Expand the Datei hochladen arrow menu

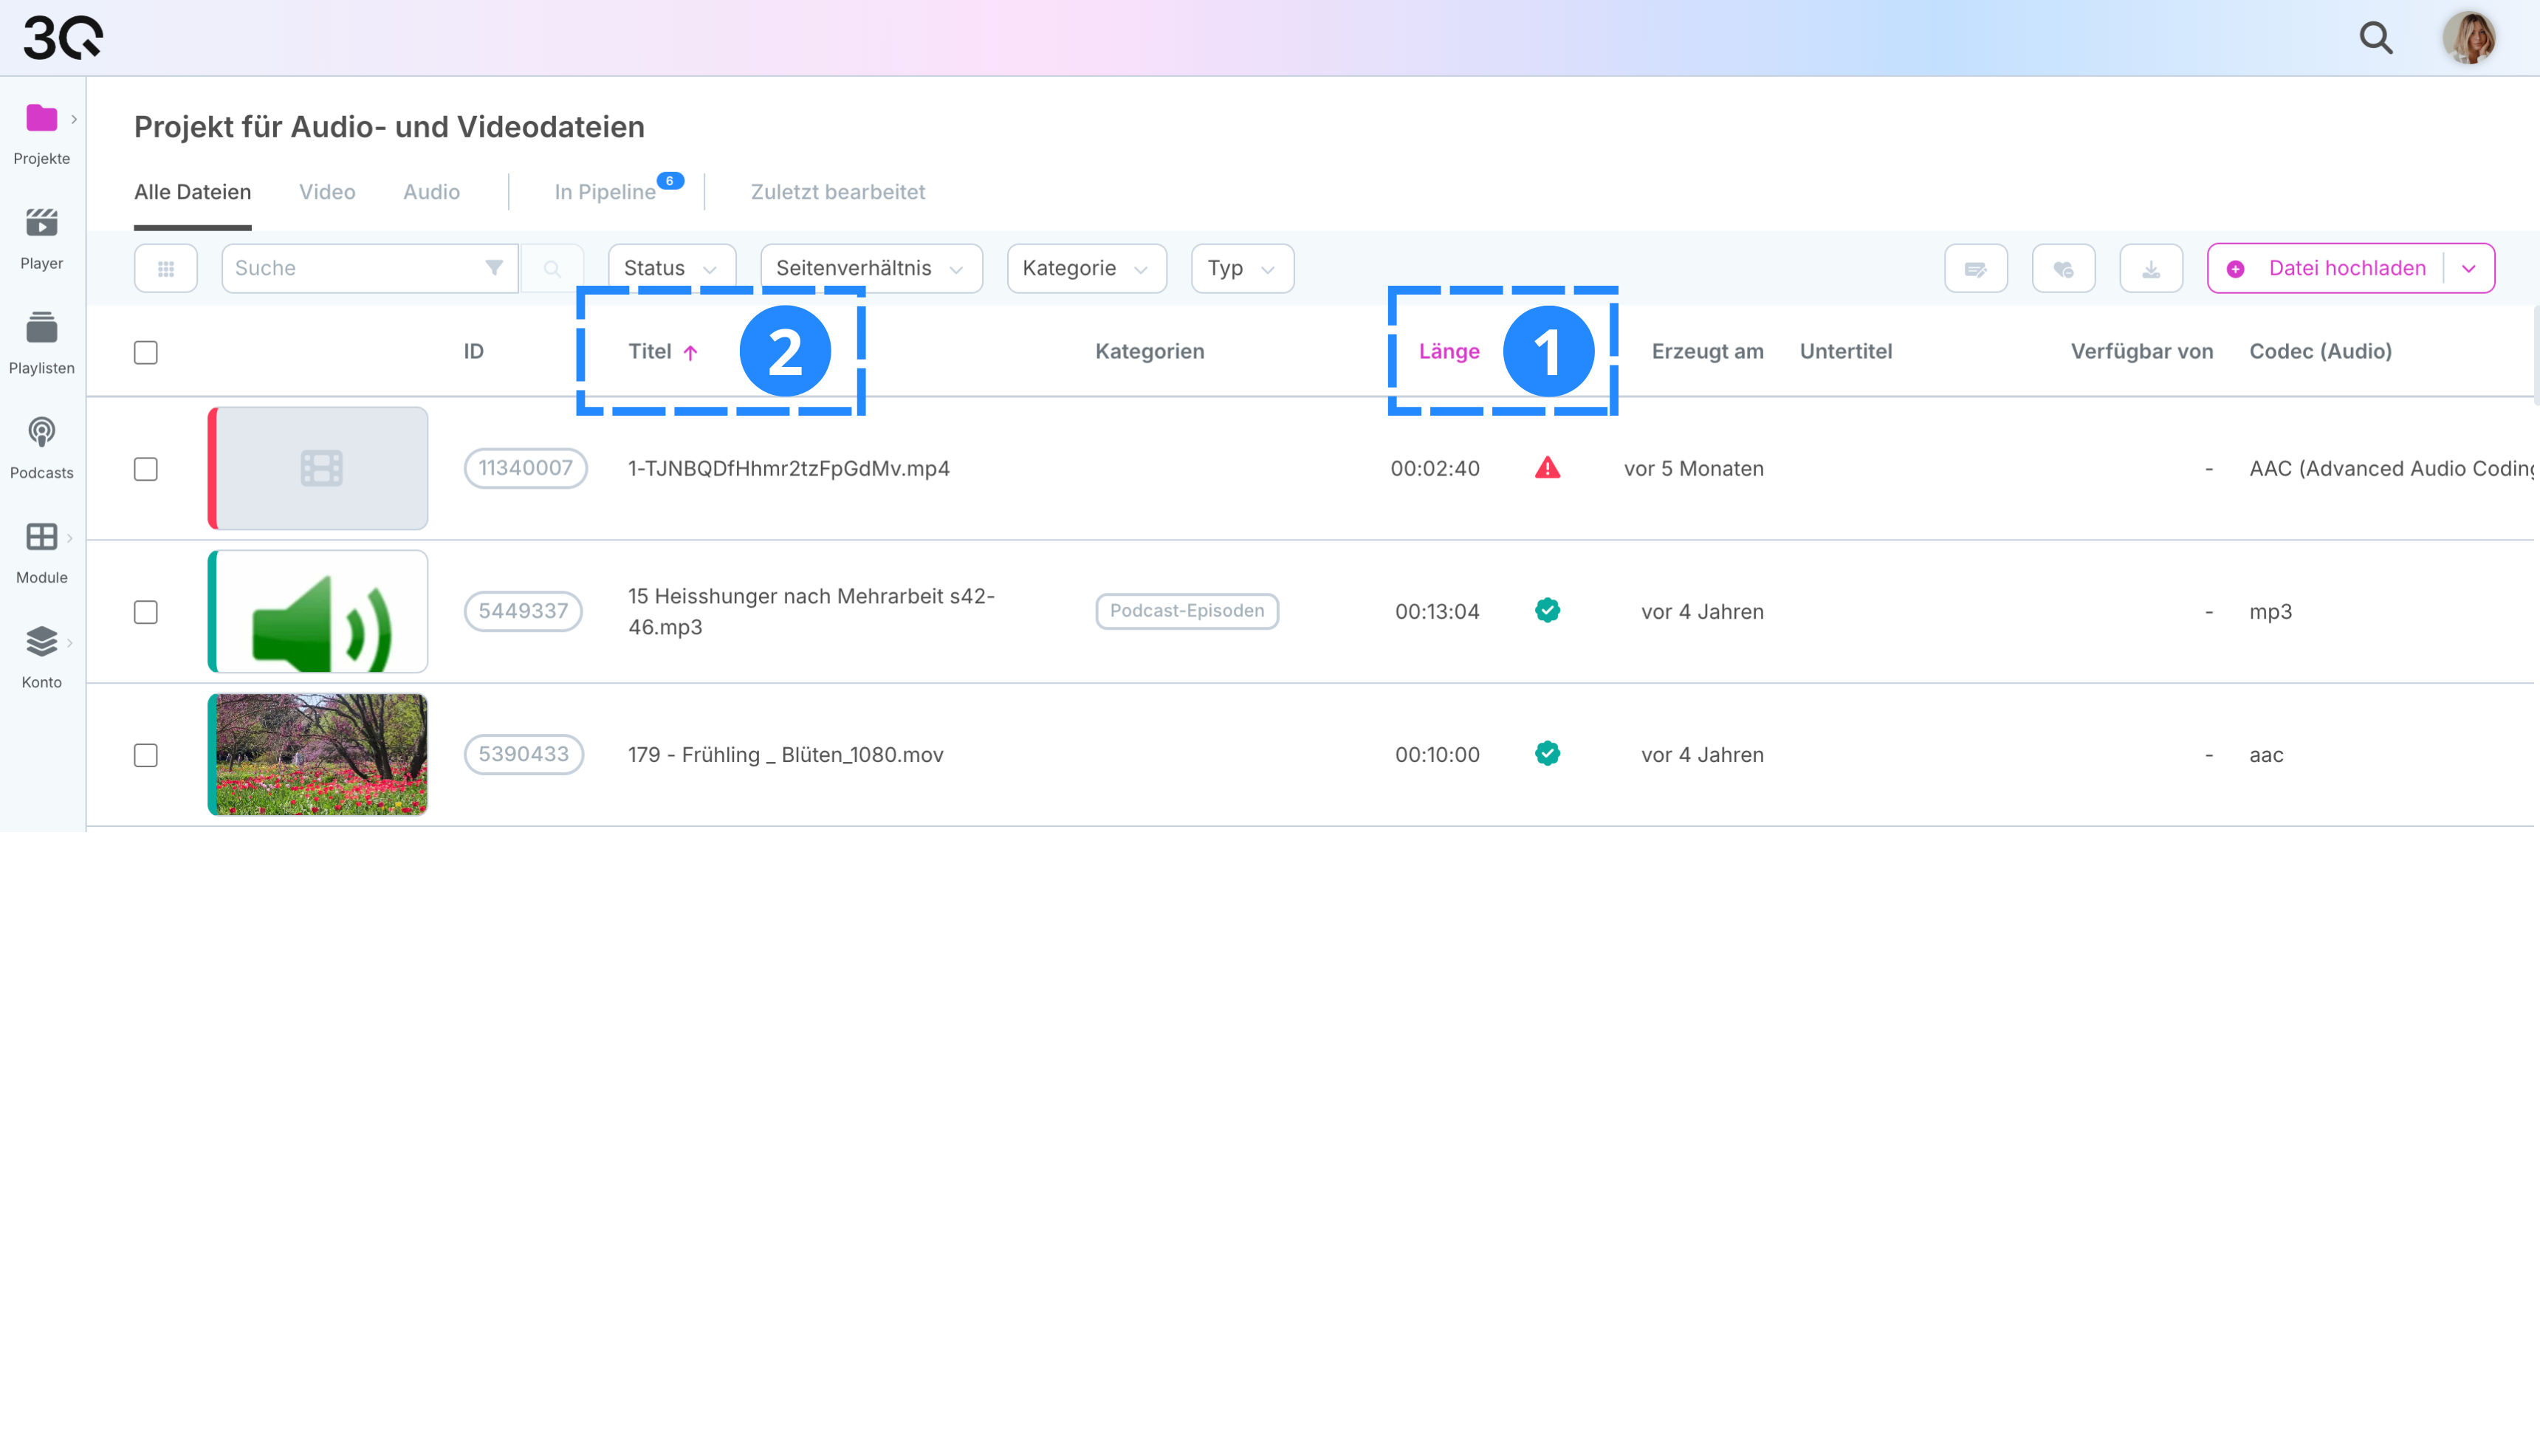pyautogui.click(x=2469, y=269)
